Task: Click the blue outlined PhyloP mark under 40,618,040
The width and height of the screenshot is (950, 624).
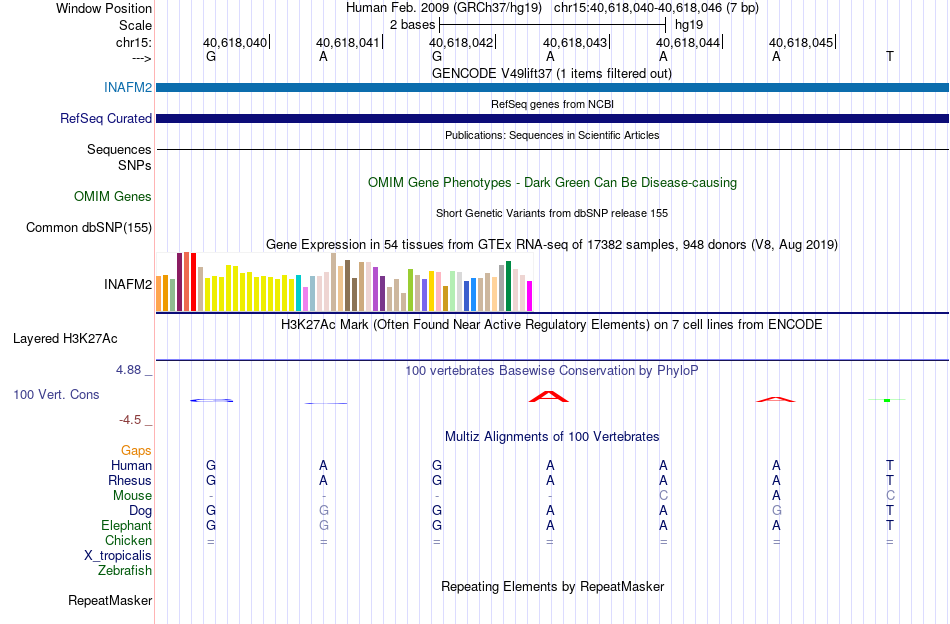Action: pyautogui.click(x=211, y=400)
